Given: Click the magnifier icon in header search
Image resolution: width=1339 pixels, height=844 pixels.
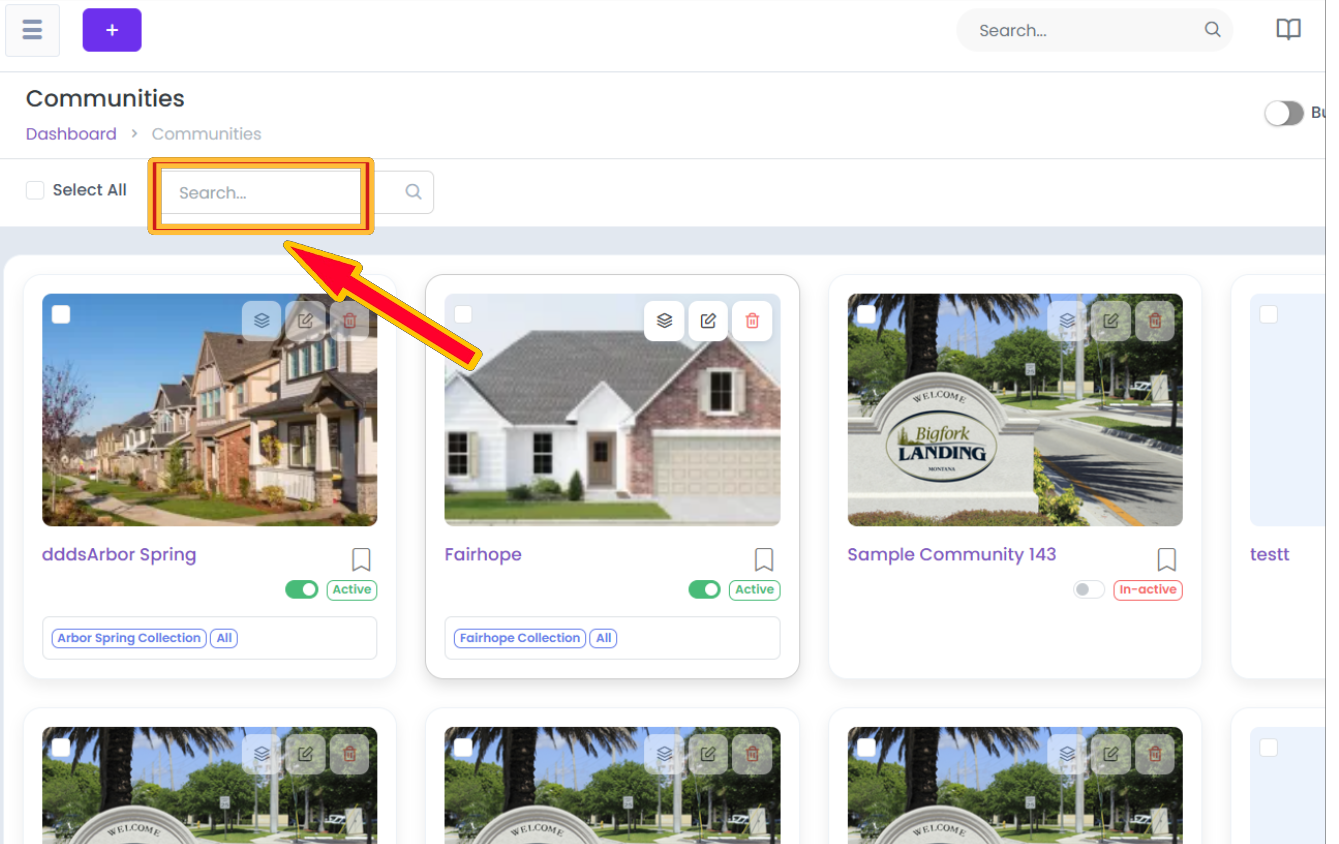Looking at the screenshot, I should click(x=1212, y=30).
